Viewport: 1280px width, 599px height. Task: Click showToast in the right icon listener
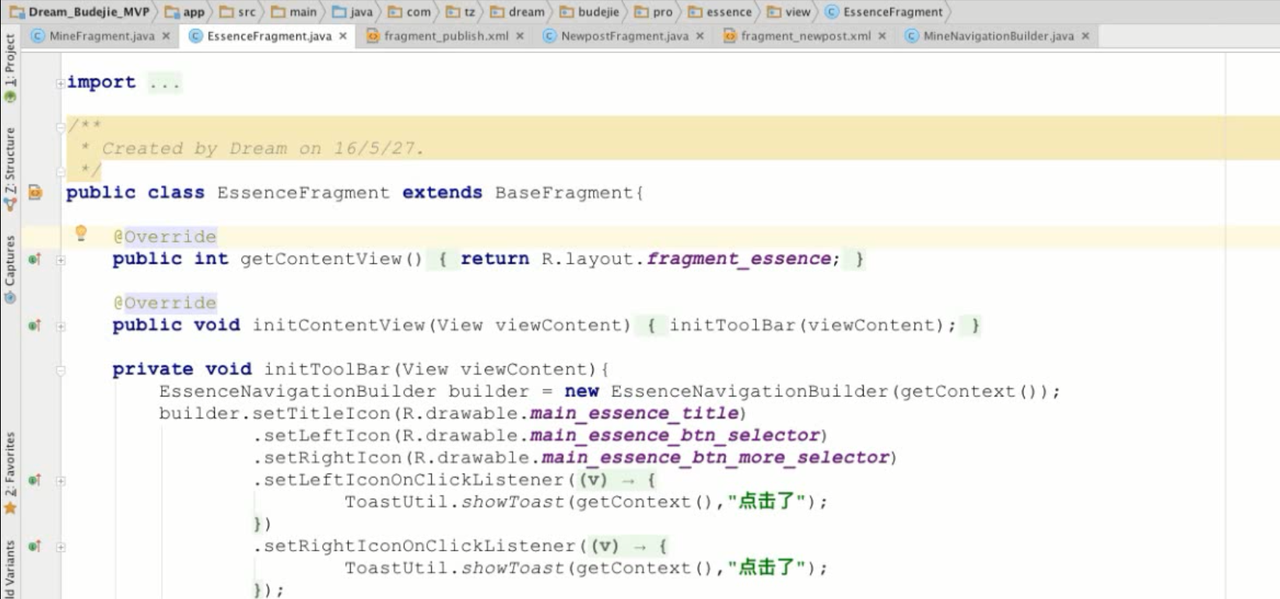[513, 568]
